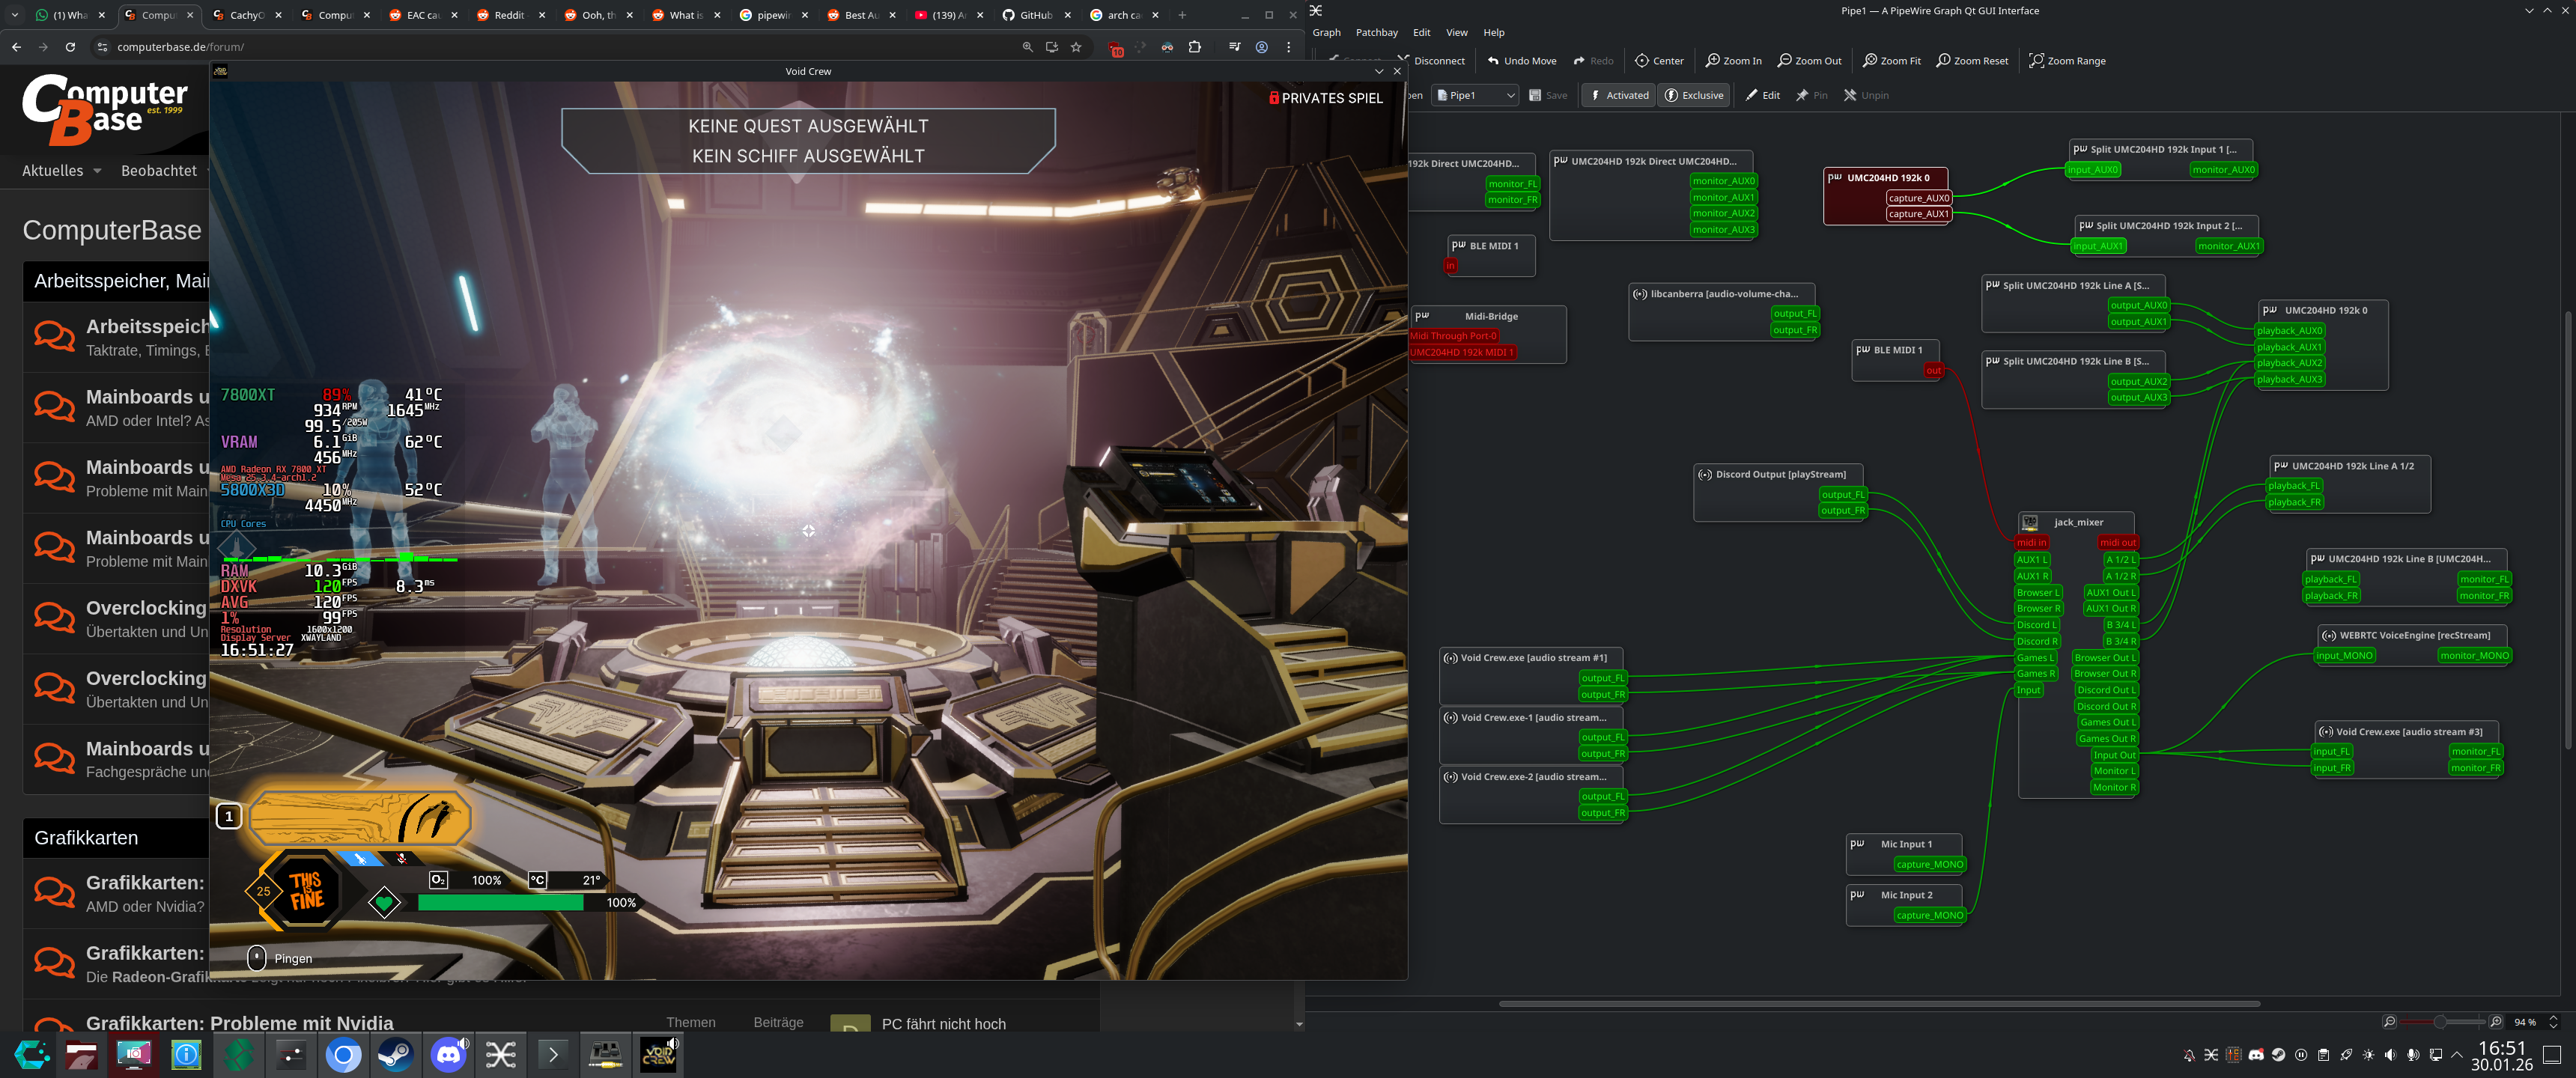Open the Void Crew window titlebar dropdown arrow
The width and height of the screenshot is (2576, 1078).
pyautogui.click(x=1378, y=71)
